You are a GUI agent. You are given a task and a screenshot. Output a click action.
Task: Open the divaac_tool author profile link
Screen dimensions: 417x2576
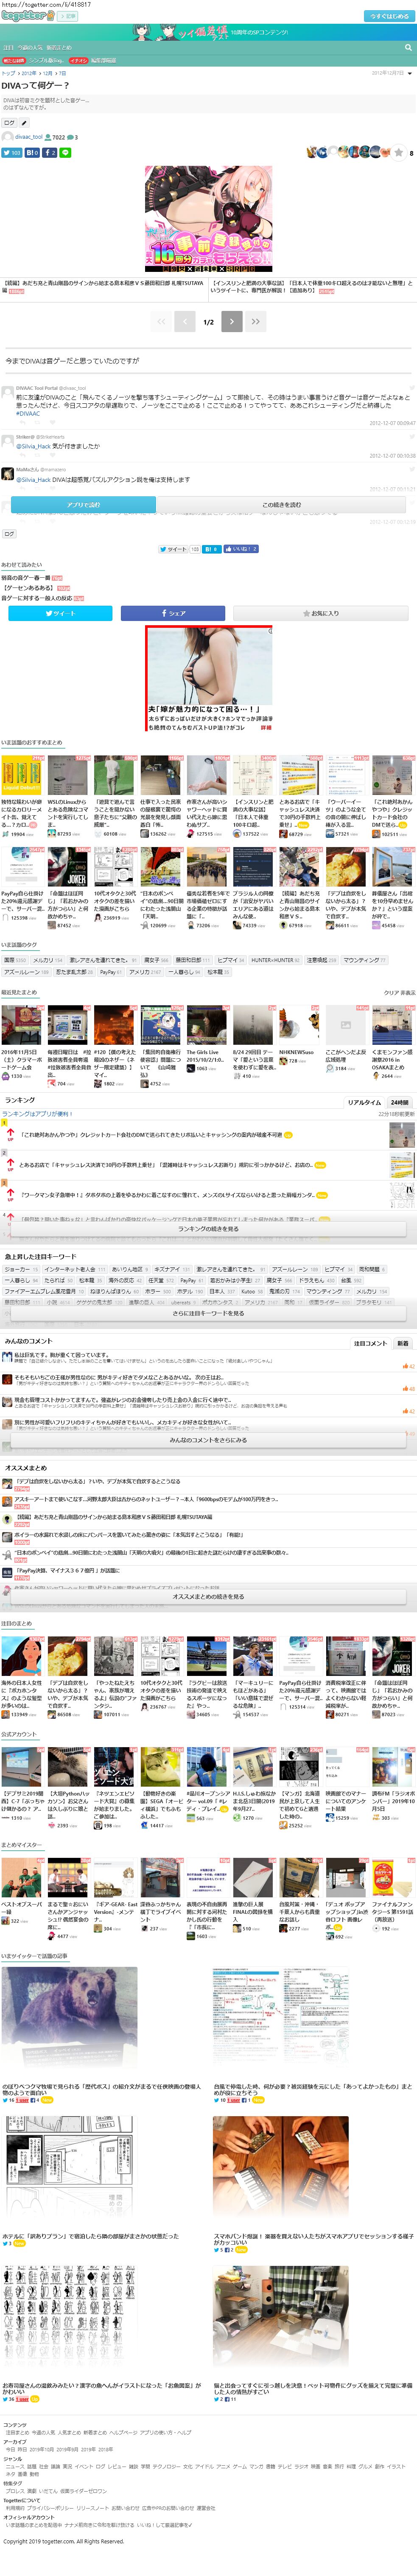[29, 137]
